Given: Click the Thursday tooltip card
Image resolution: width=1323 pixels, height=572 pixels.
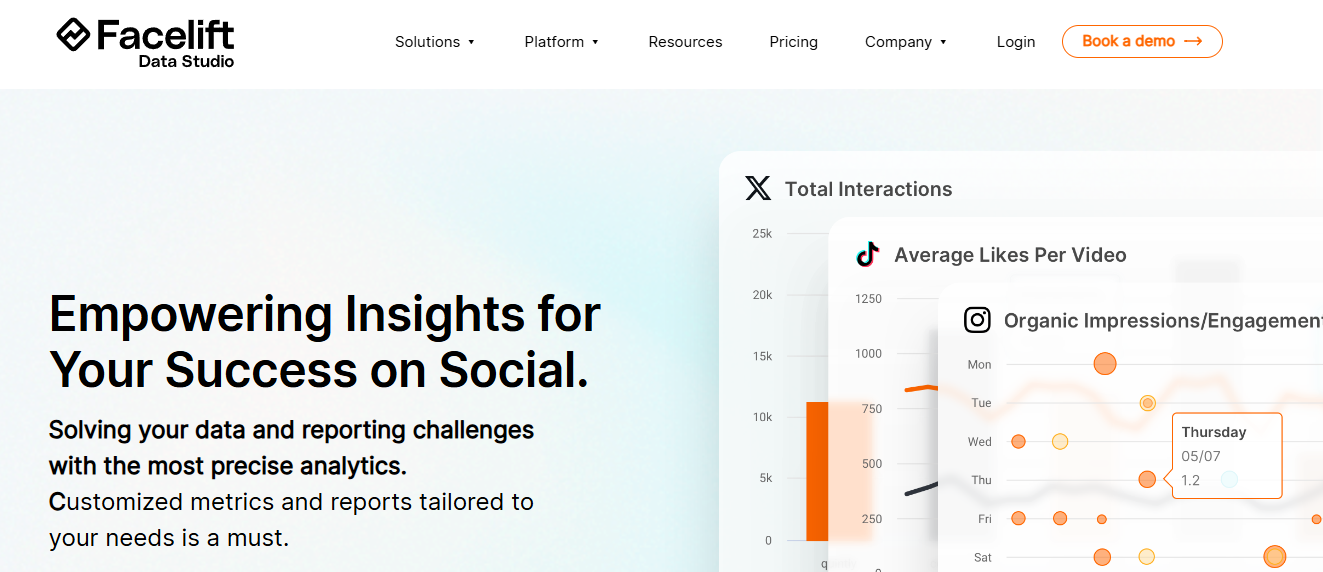Looking at the screenshot, I should (x=1227, y=455).
